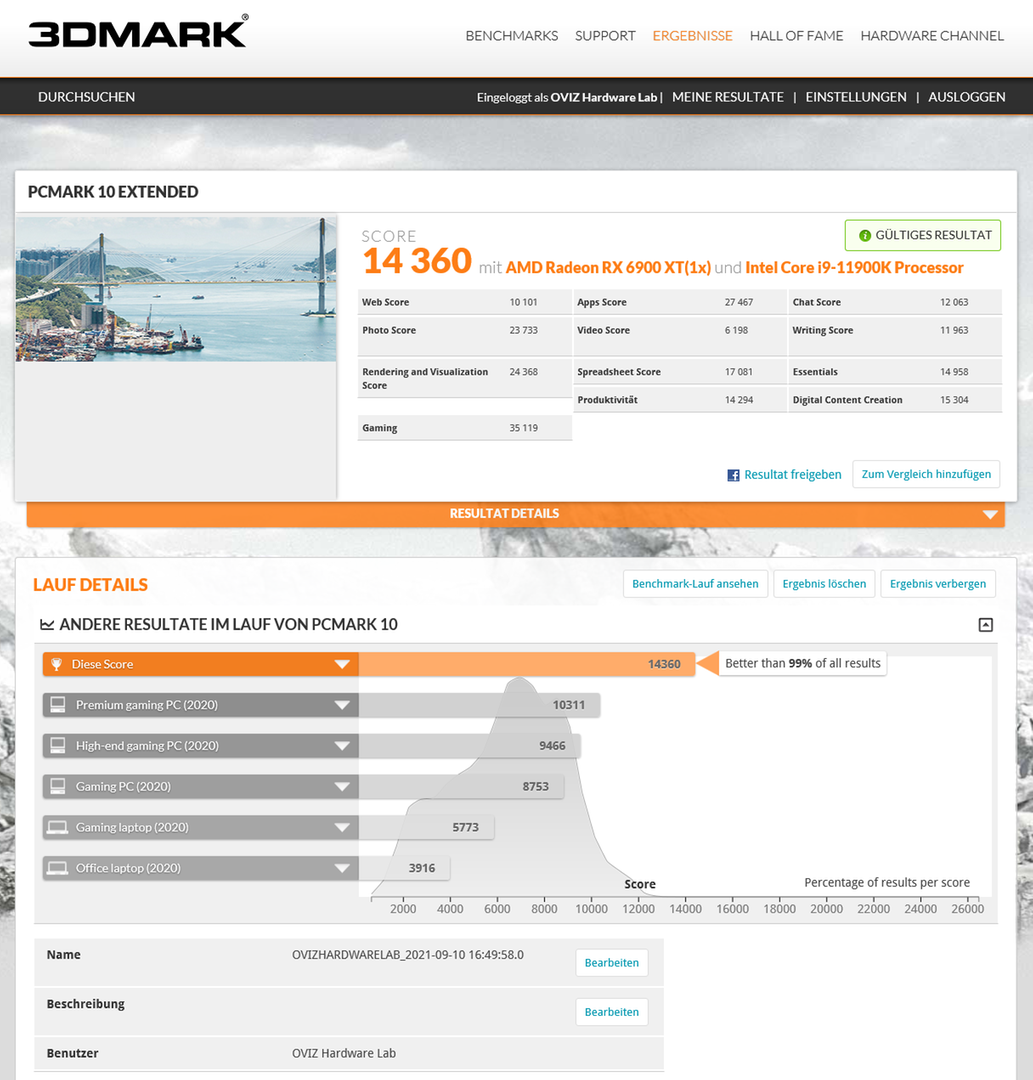Expand the Gaming PC (2020) dropdown
1033x1080 pixels.
[342, 787]
